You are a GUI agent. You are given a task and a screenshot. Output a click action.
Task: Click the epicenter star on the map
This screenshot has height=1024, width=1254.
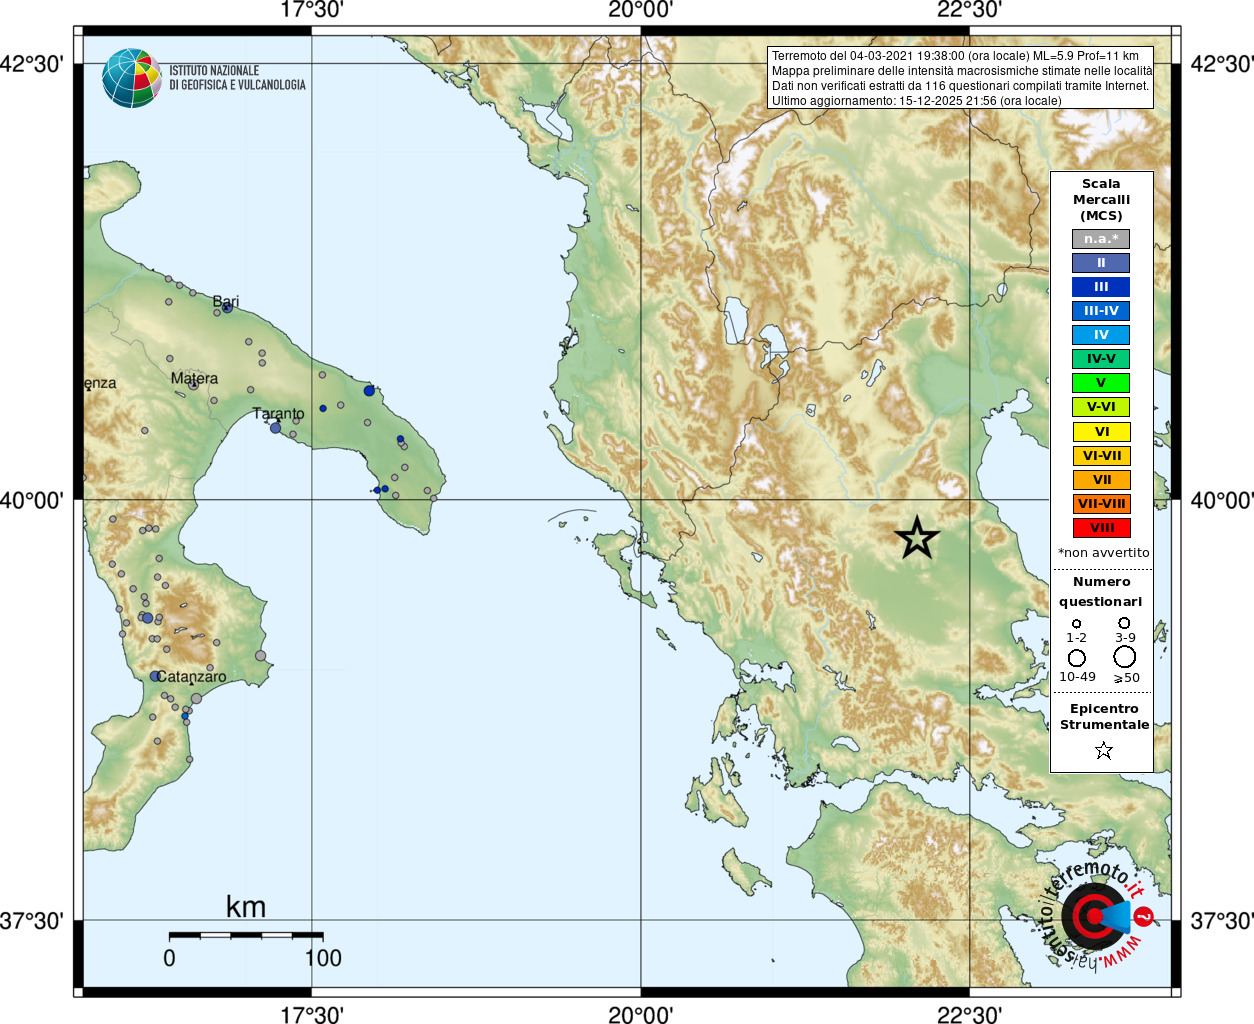point(917,538)
